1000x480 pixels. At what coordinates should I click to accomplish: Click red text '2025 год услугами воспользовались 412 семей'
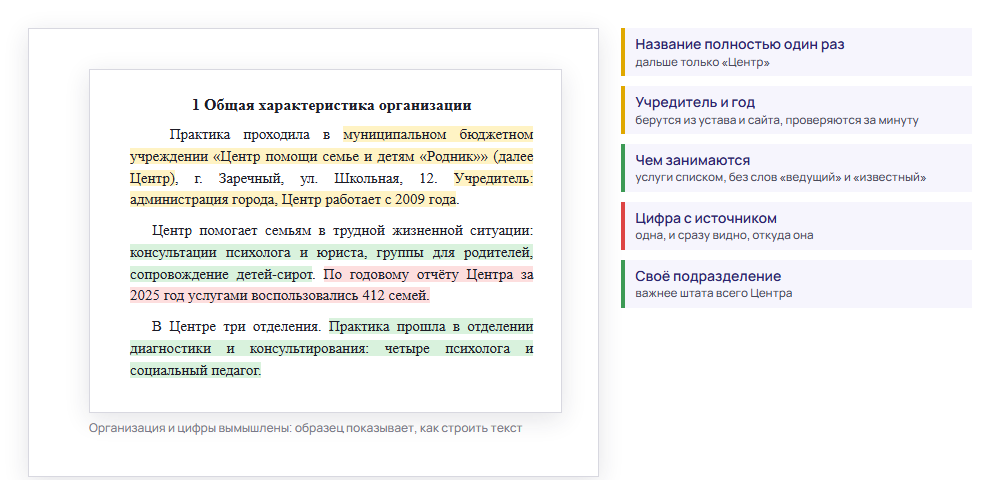tap(280, 295)
